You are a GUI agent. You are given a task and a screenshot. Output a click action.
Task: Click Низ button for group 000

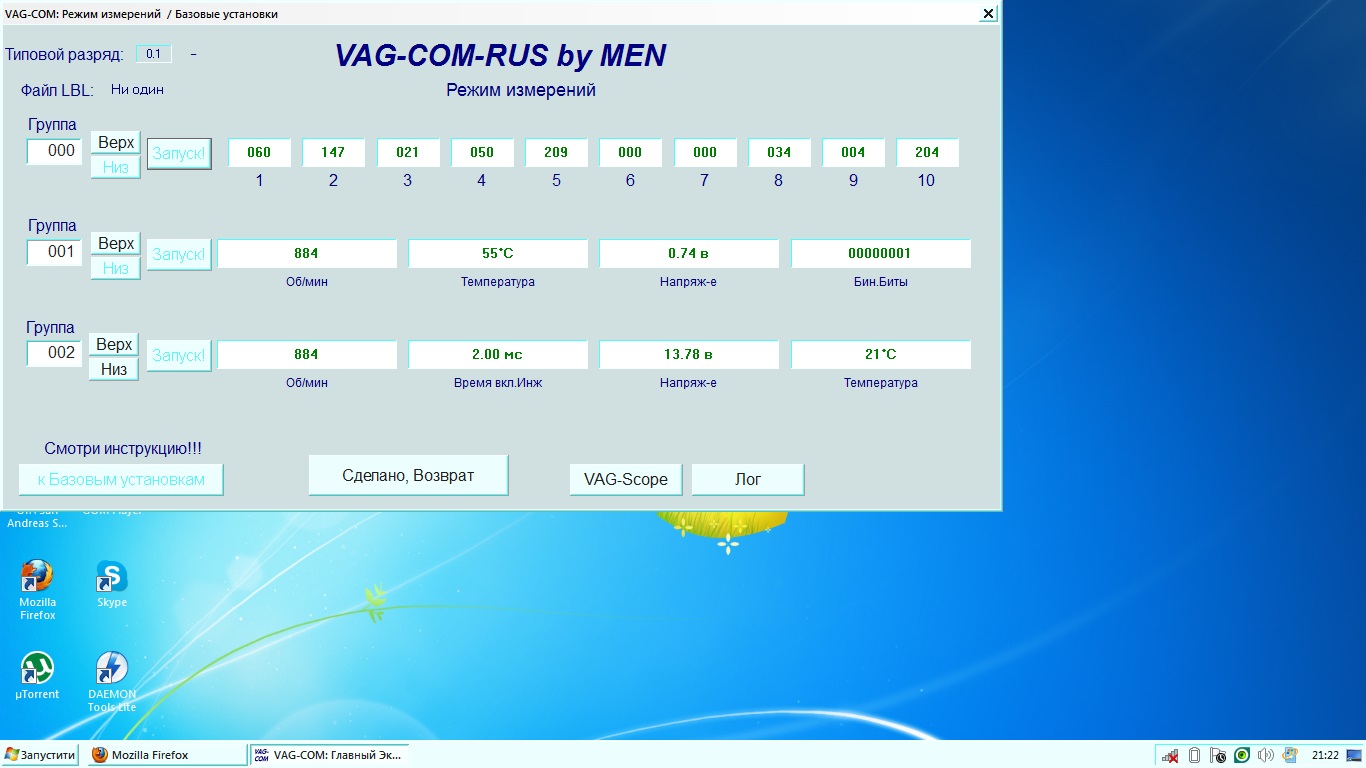pos(116,167)
